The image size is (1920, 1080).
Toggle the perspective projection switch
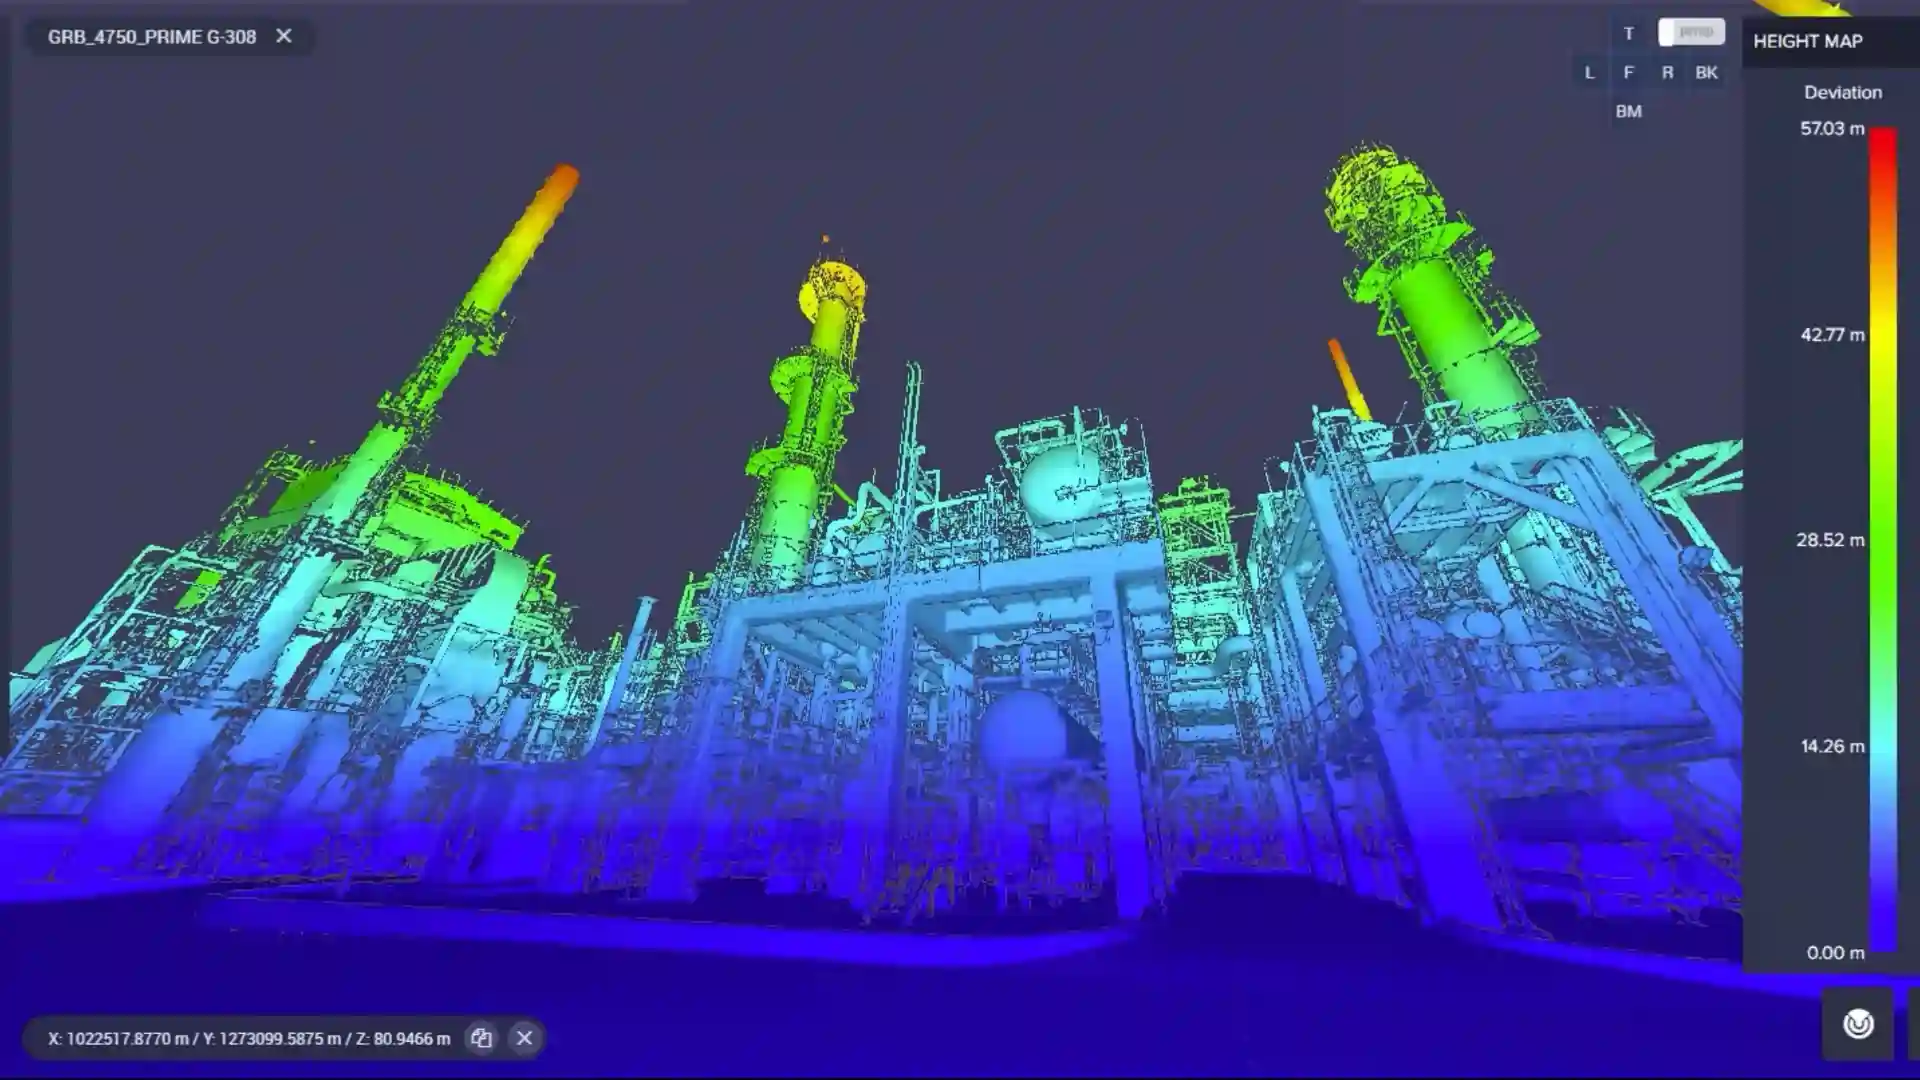1691,32
